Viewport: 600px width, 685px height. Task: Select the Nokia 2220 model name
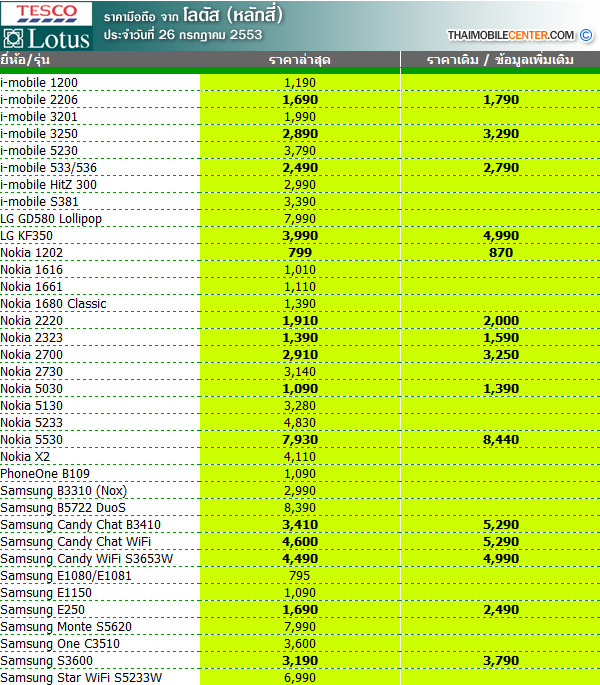click(x=31, y=321)
